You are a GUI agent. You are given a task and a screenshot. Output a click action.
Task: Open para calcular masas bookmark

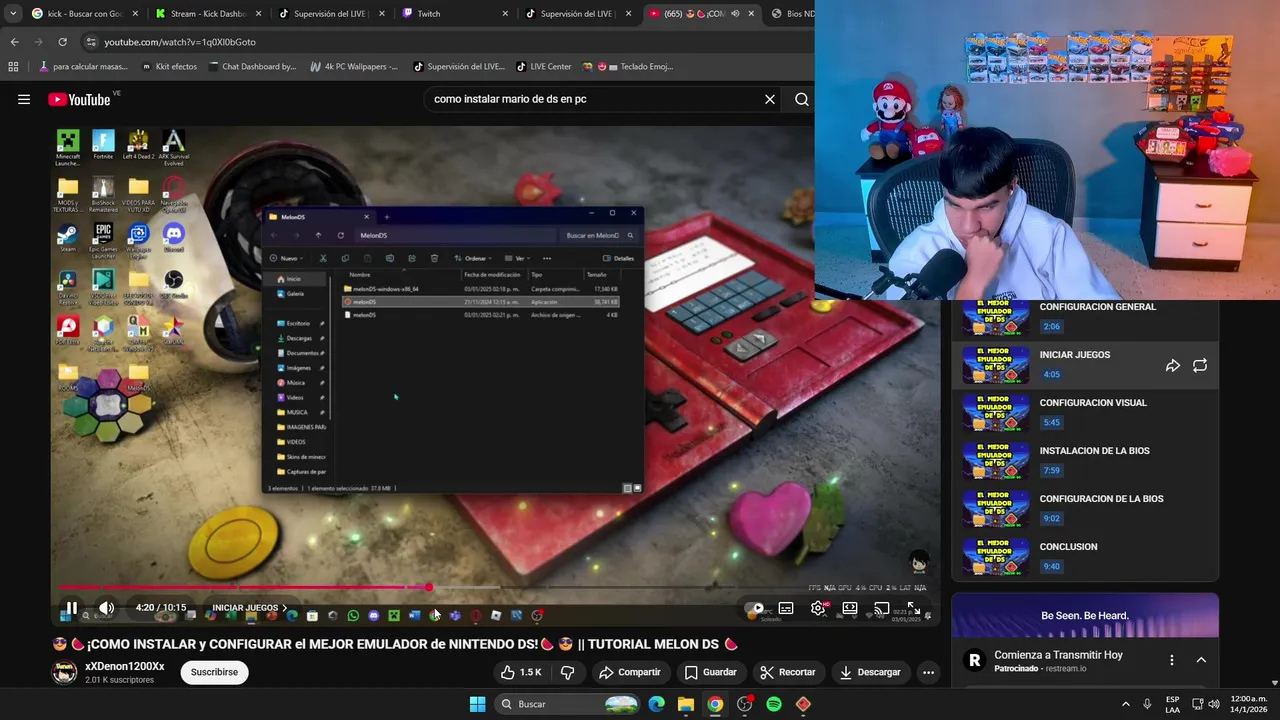coord(83,67)
